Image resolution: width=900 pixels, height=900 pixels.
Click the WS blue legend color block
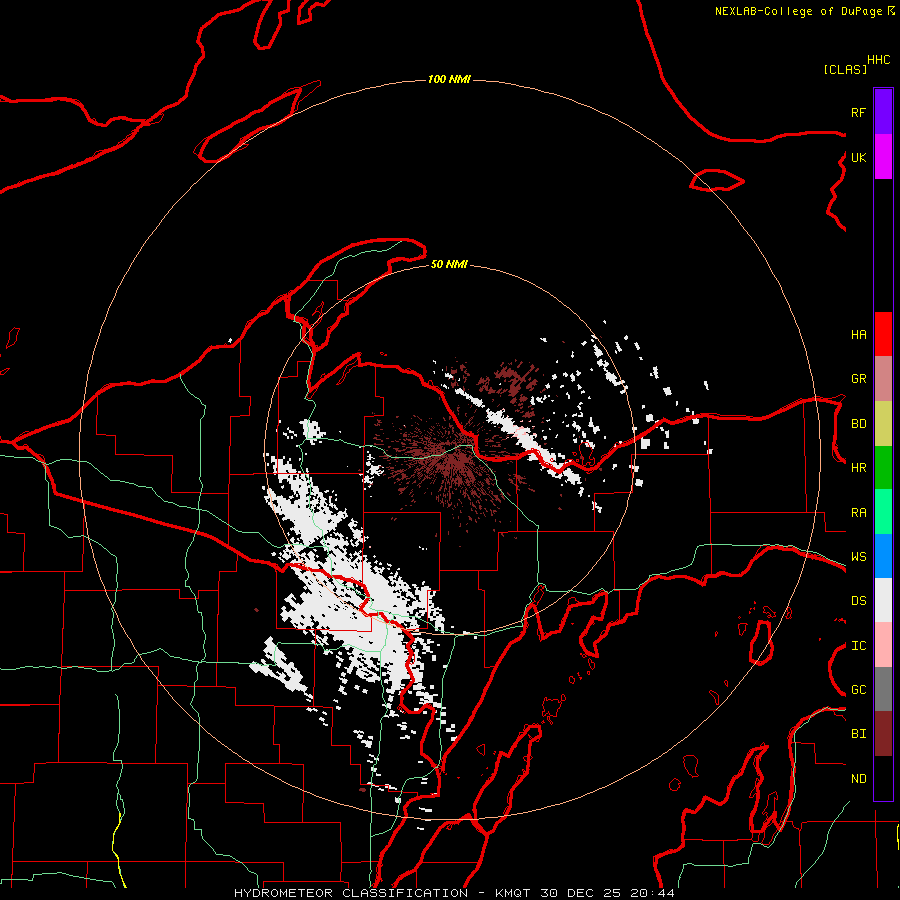(x=883, y=556)
